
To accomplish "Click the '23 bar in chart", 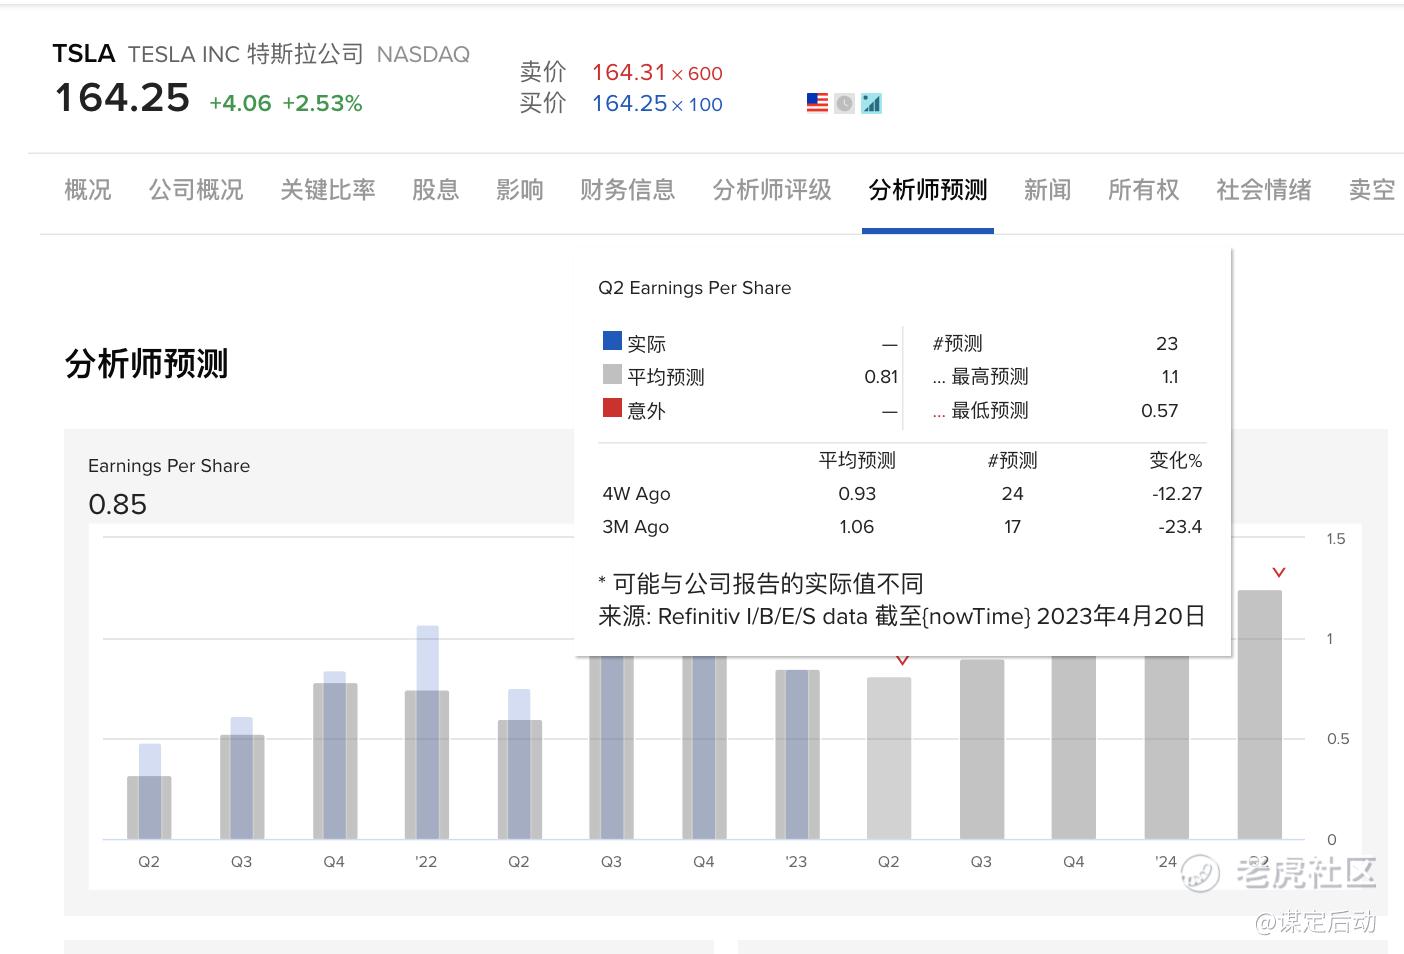I will (x=797, y=755).
